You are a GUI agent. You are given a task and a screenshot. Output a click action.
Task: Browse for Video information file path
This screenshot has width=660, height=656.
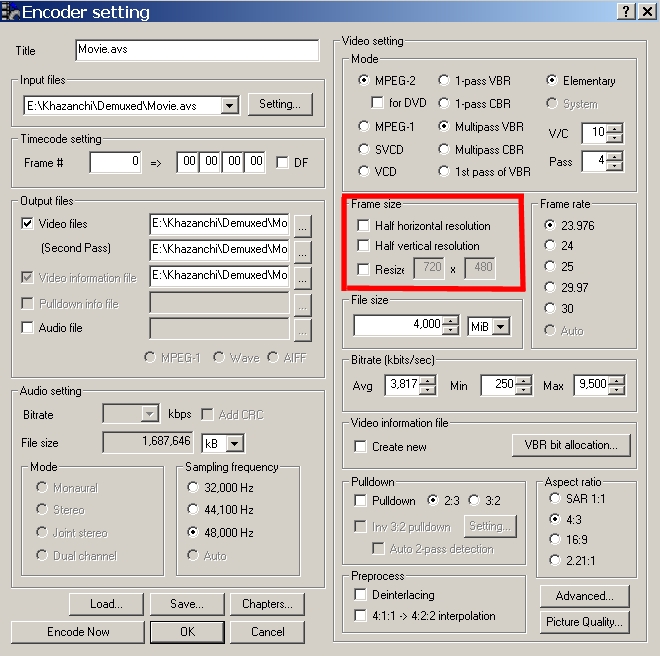pos(303,277)
